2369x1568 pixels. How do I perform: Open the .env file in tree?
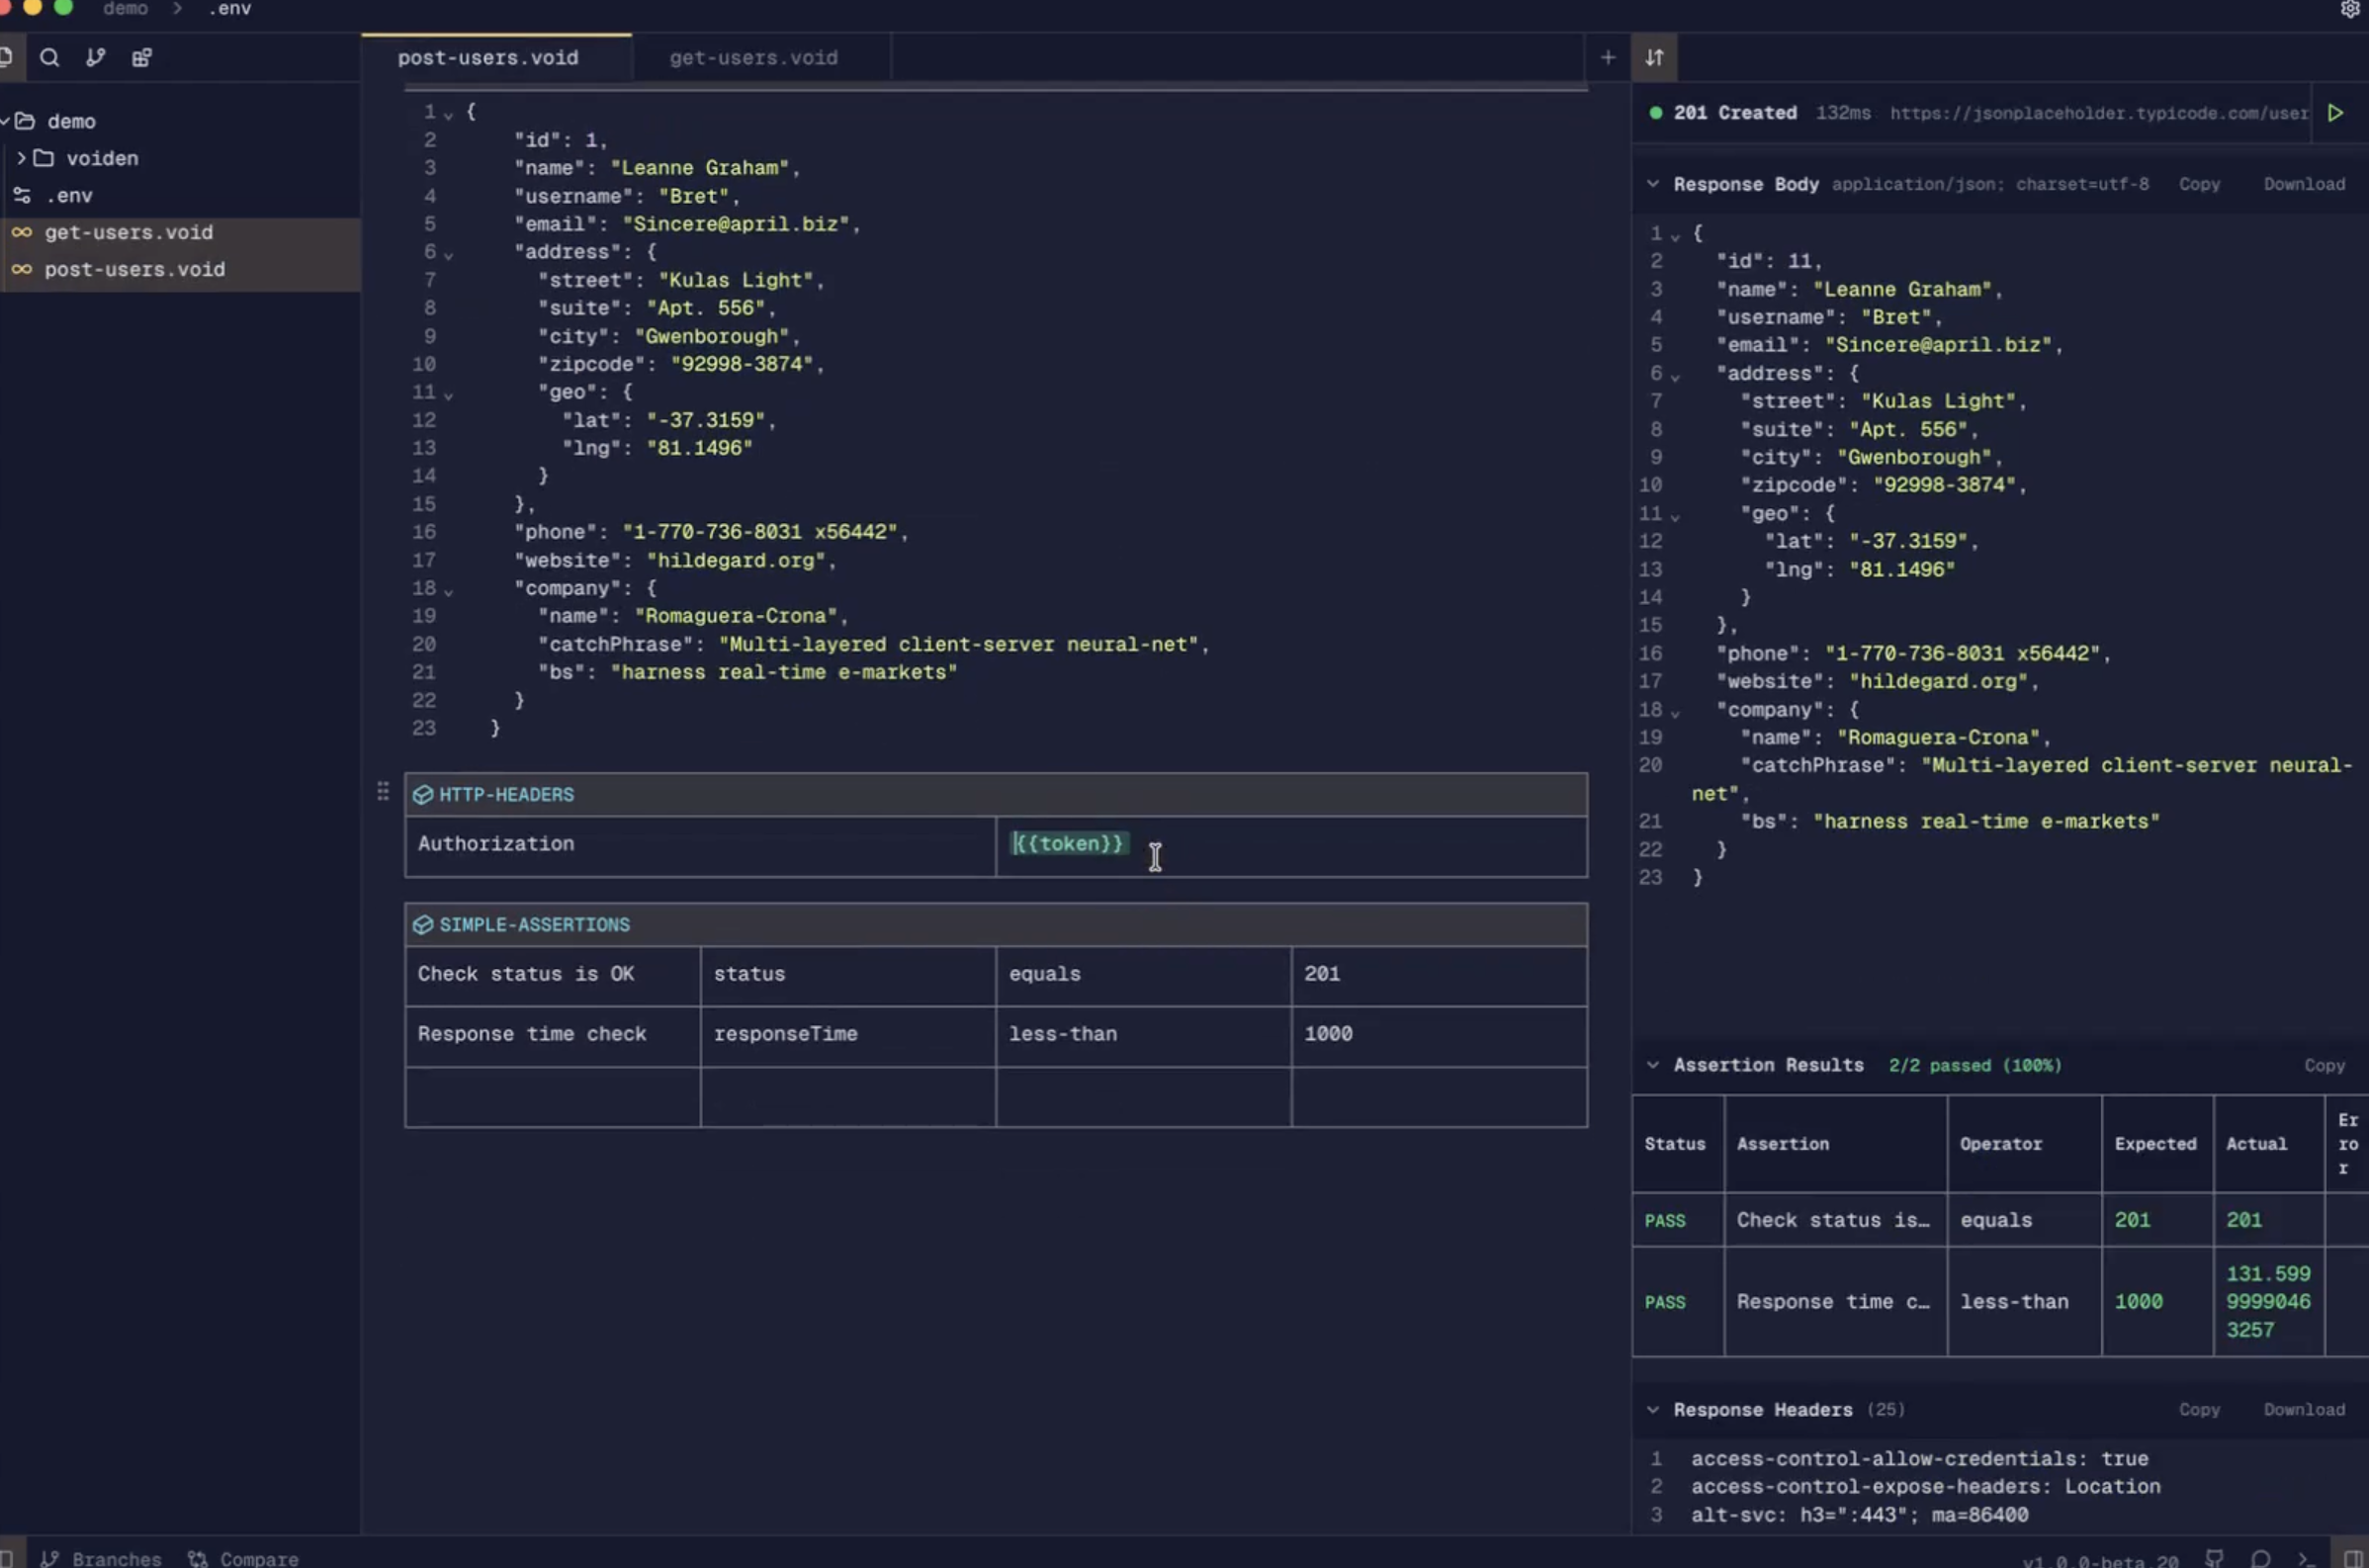68,196
